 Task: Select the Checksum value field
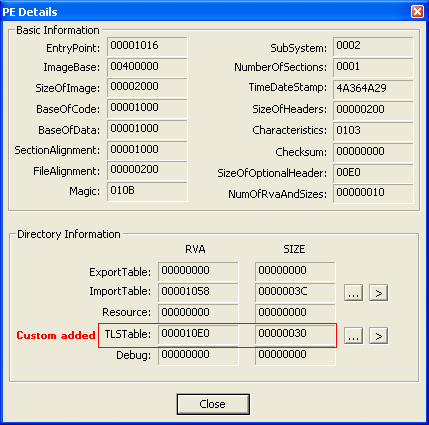373,152
